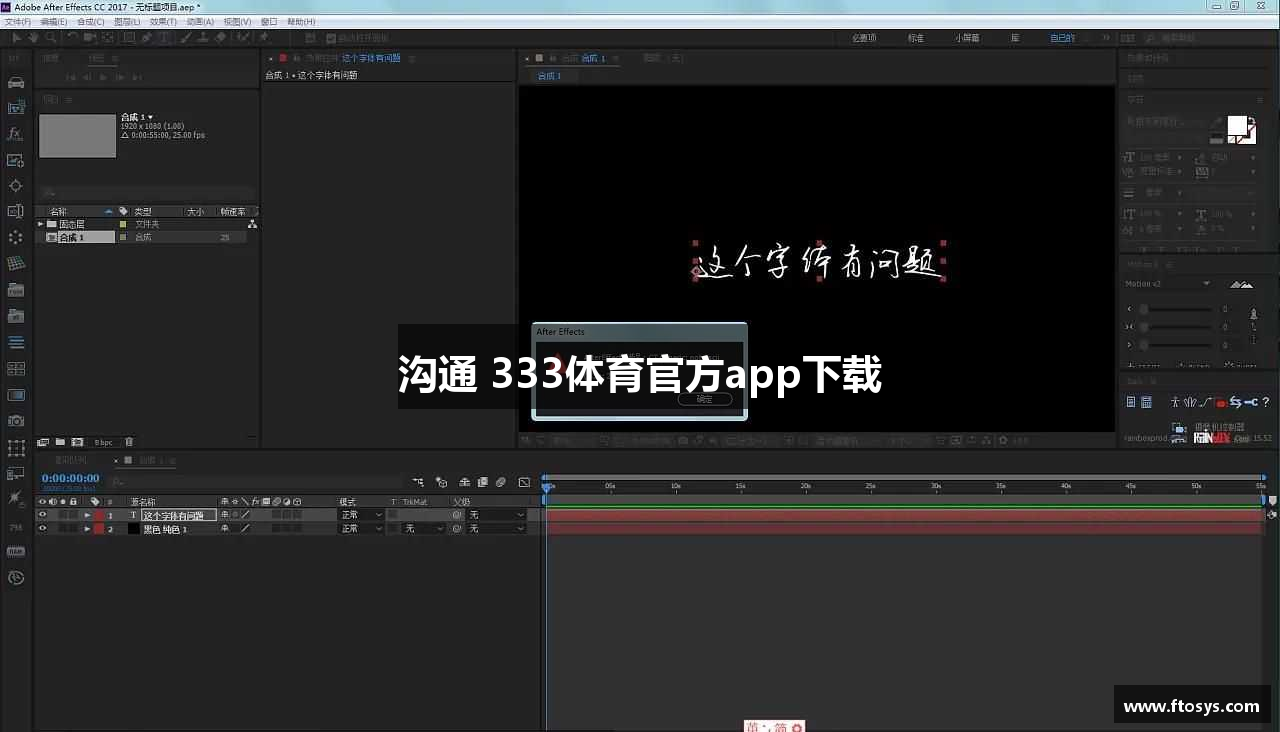Viewport: 1280px width, 732px height.
Task: Hide the 黑色 纯色 1 layer
Action: 41,528
